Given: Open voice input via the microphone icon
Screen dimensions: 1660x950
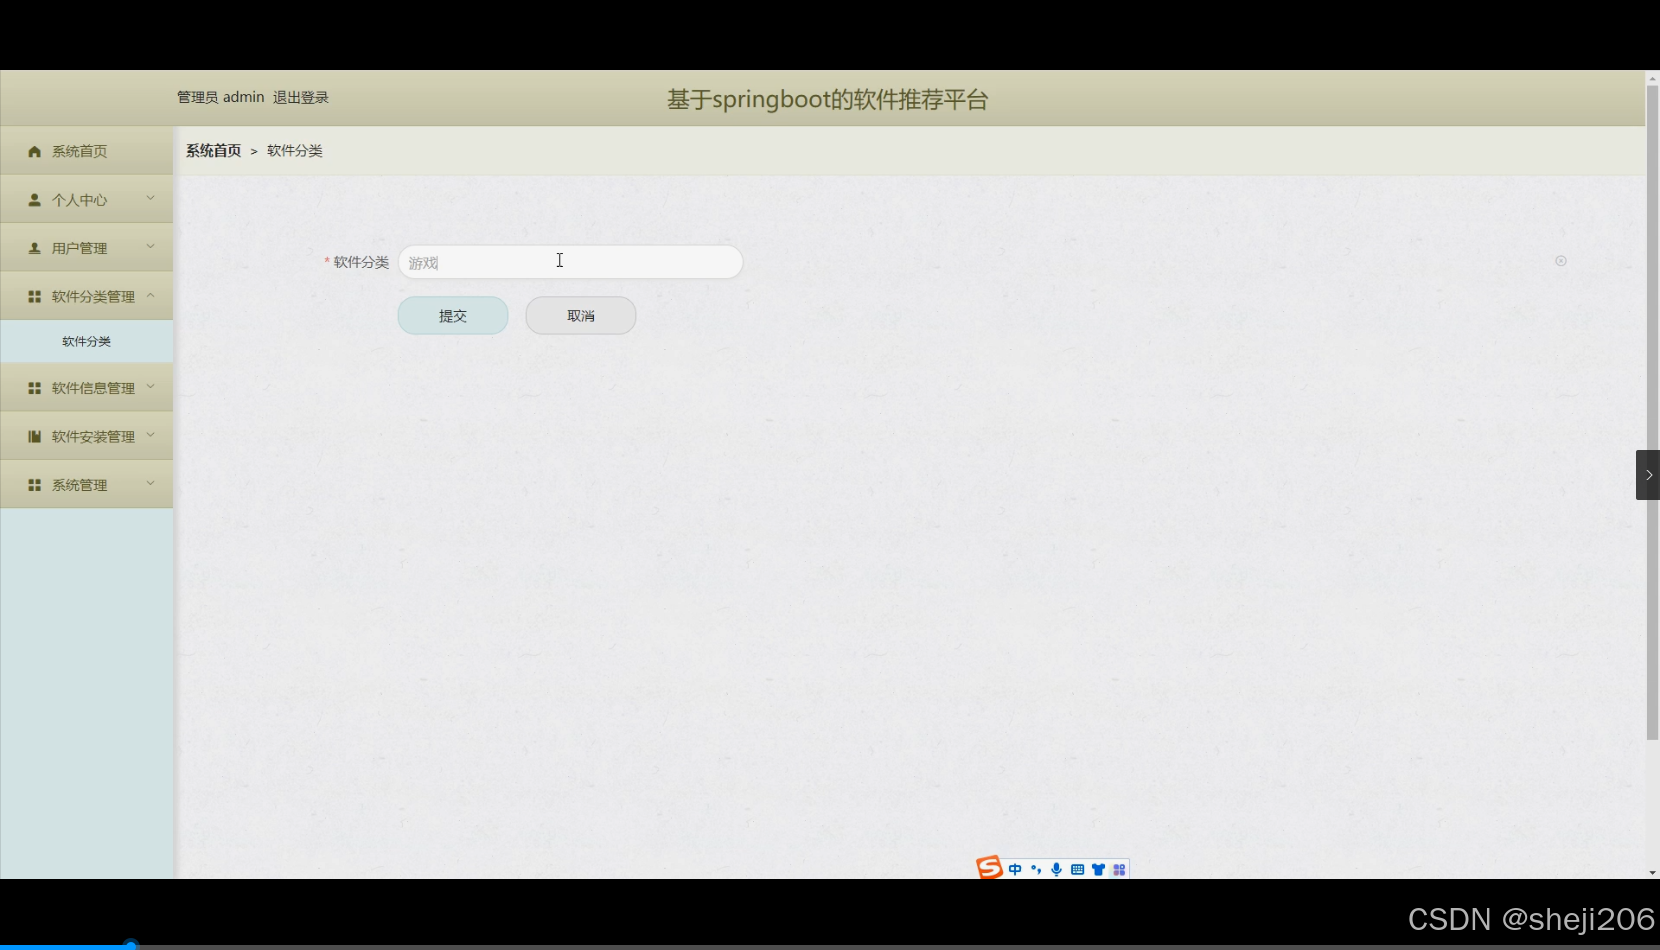Looking at the screenshot, I should pos(1056,868).
